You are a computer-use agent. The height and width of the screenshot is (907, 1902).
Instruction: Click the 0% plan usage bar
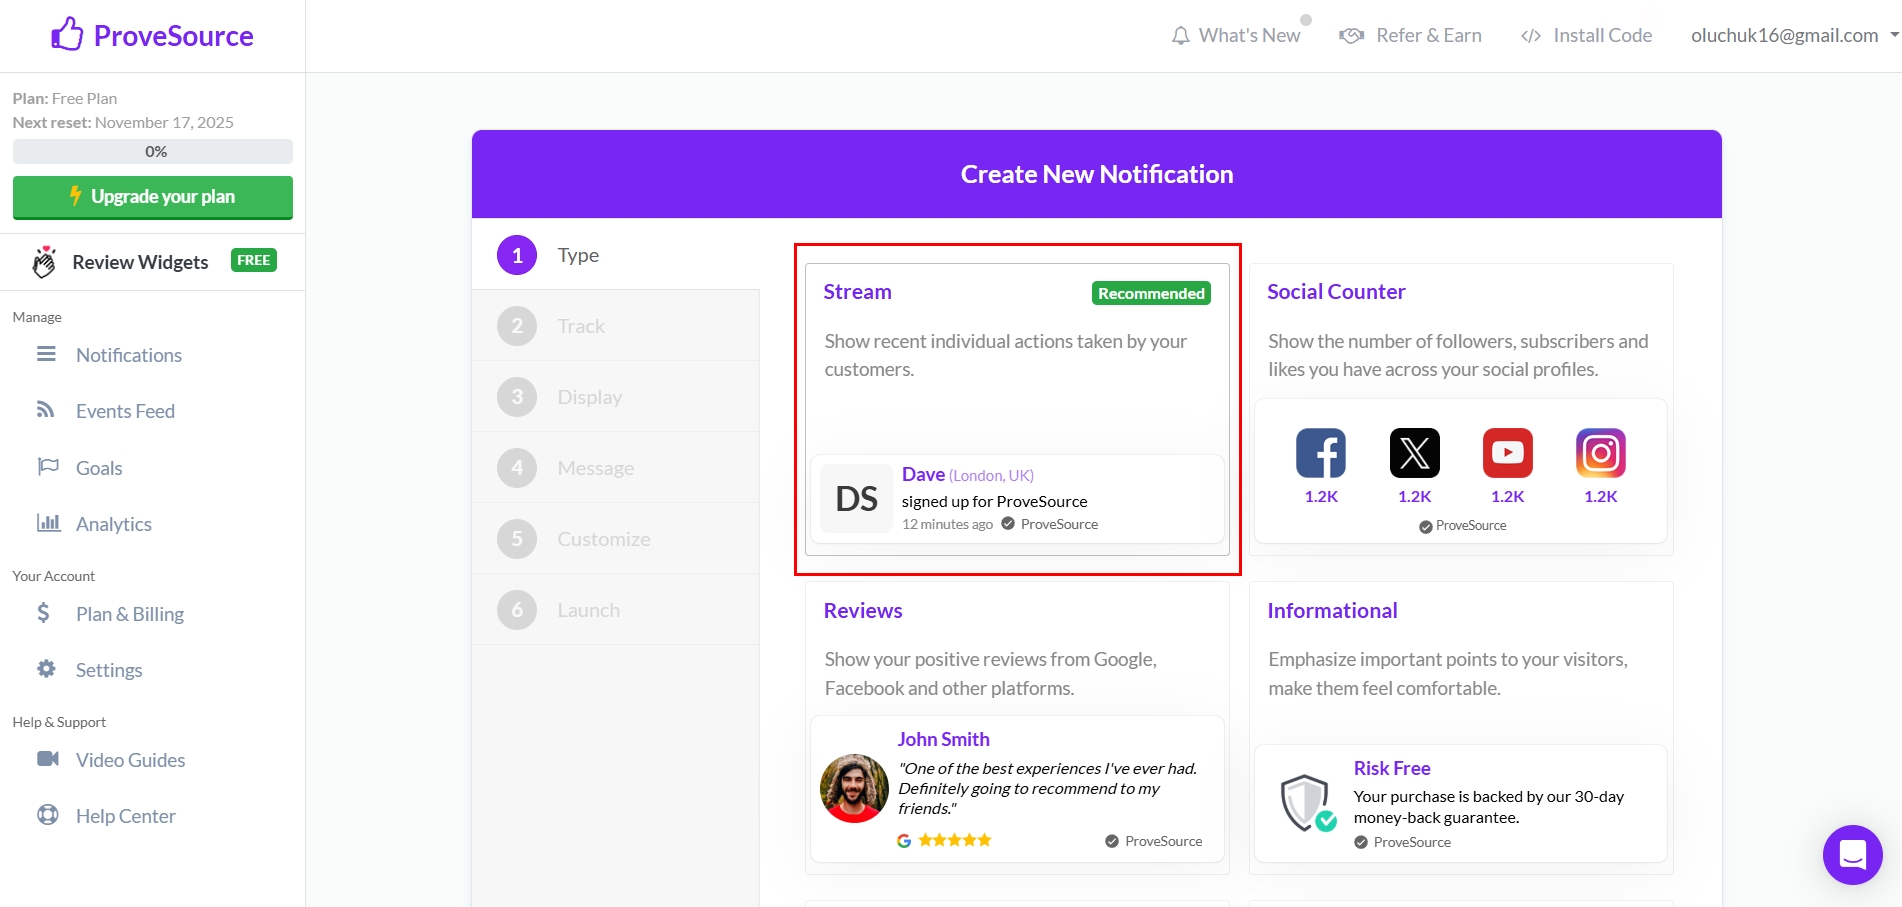click(152, 151)
